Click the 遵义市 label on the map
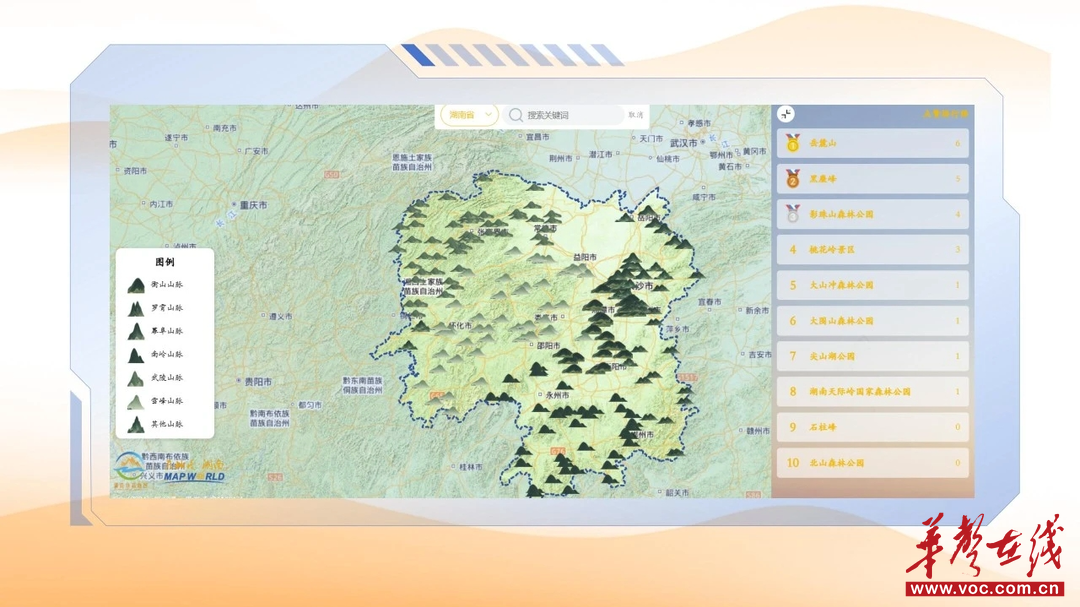 280,316
